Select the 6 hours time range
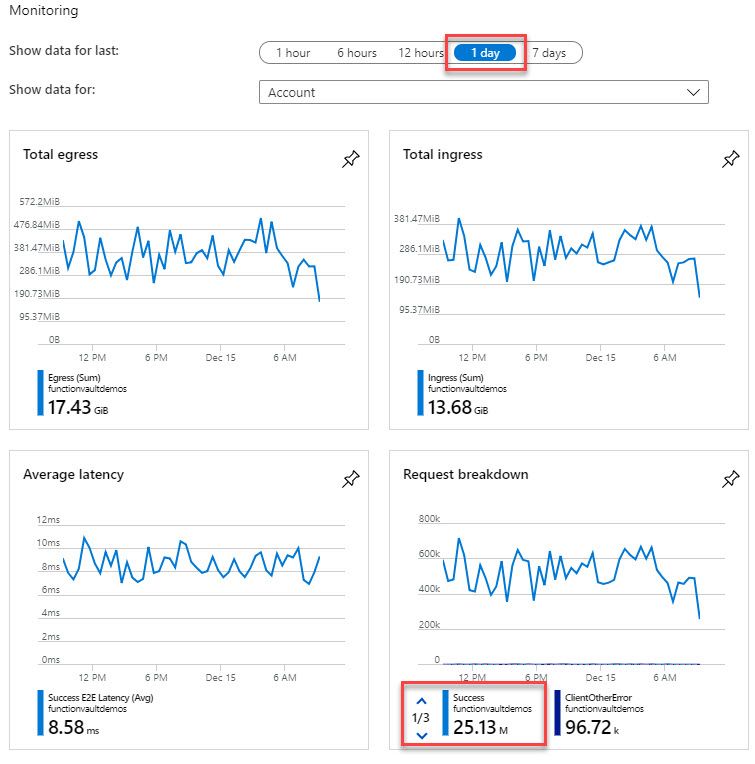Image resolution: width=755 pixels, height=764 pixels. click(356, 53)
